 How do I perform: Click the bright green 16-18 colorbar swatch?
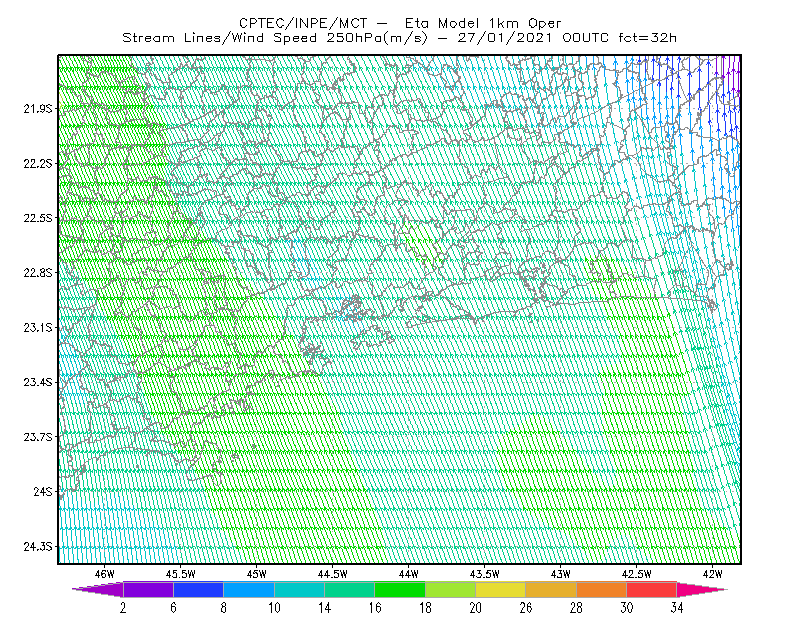(400, 589)
